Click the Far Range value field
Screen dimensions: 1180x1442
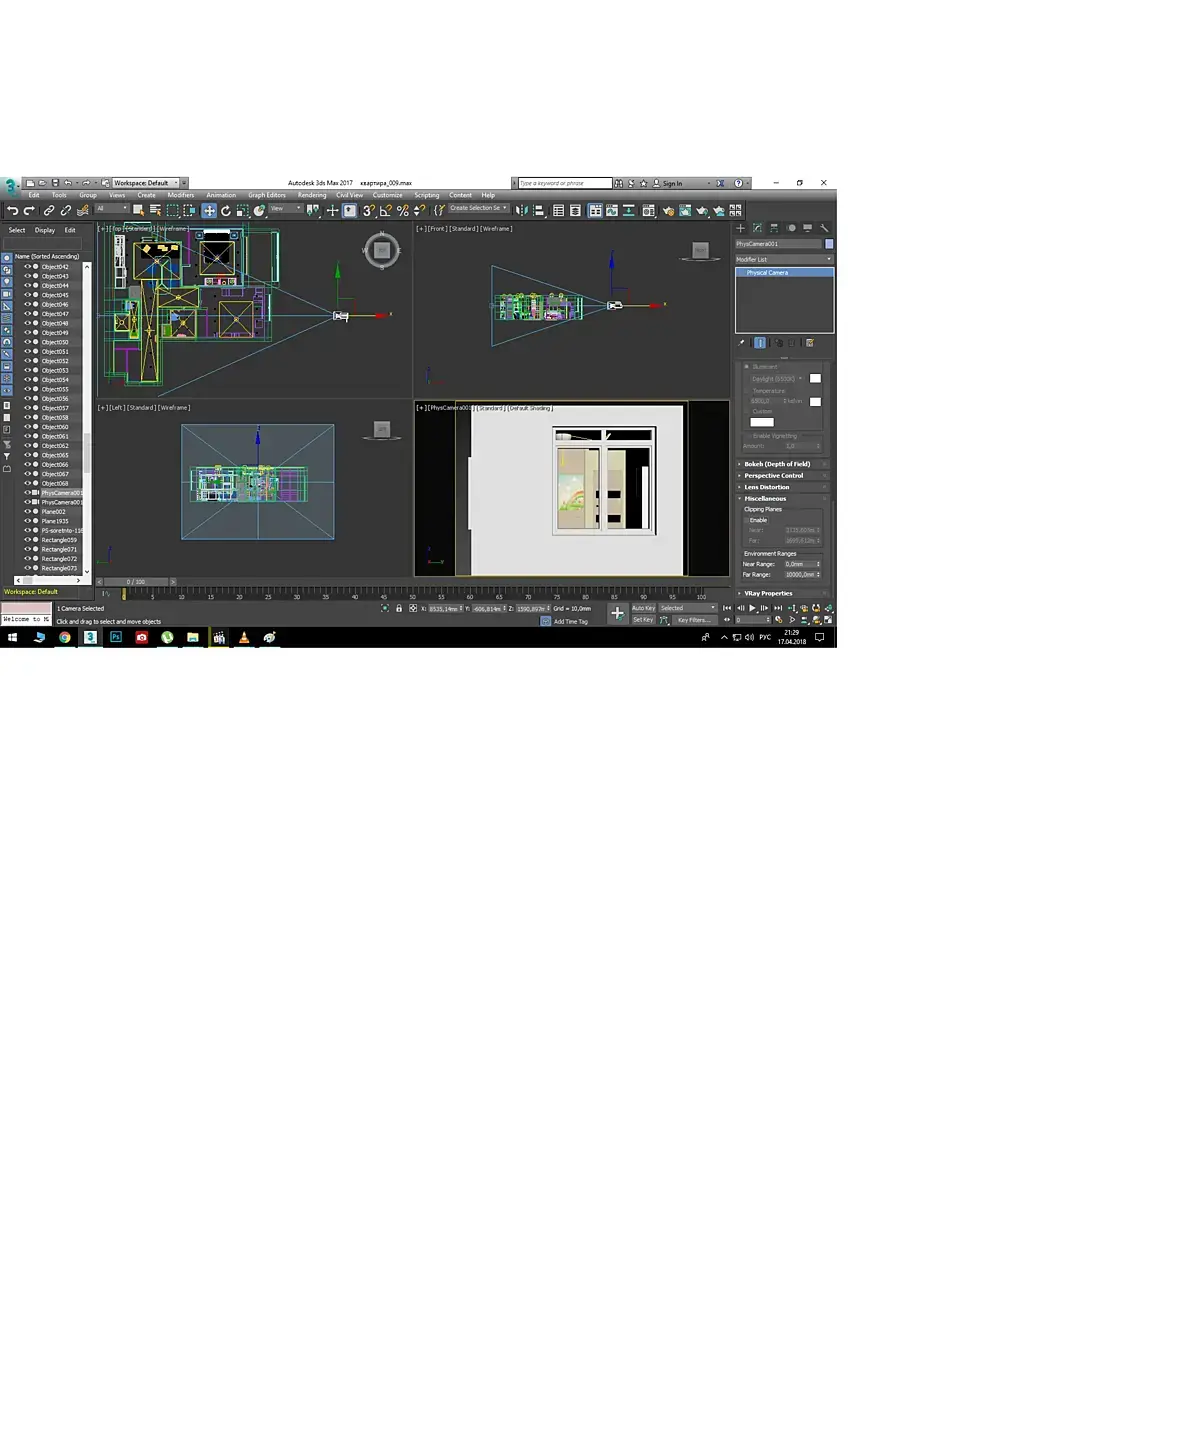click(802, 575)
